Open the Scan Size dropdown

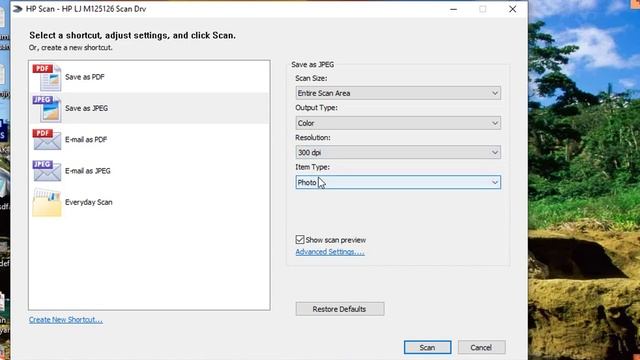tap(398, 93)
